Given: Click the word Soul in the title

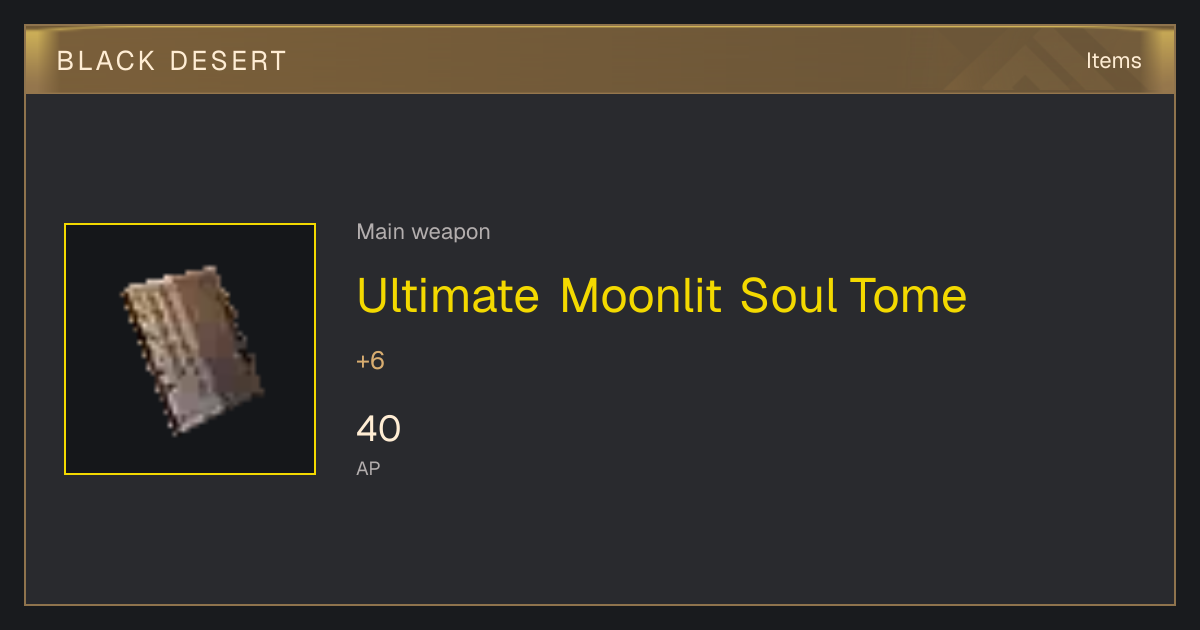Looking at the screenshot, I should [789, 296].
